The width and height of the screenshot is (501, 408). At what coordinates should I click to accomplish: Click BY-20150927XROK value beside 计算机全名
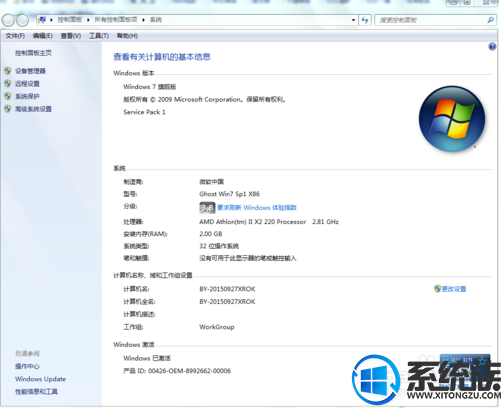pyautogui.click(x=227, y=302)
